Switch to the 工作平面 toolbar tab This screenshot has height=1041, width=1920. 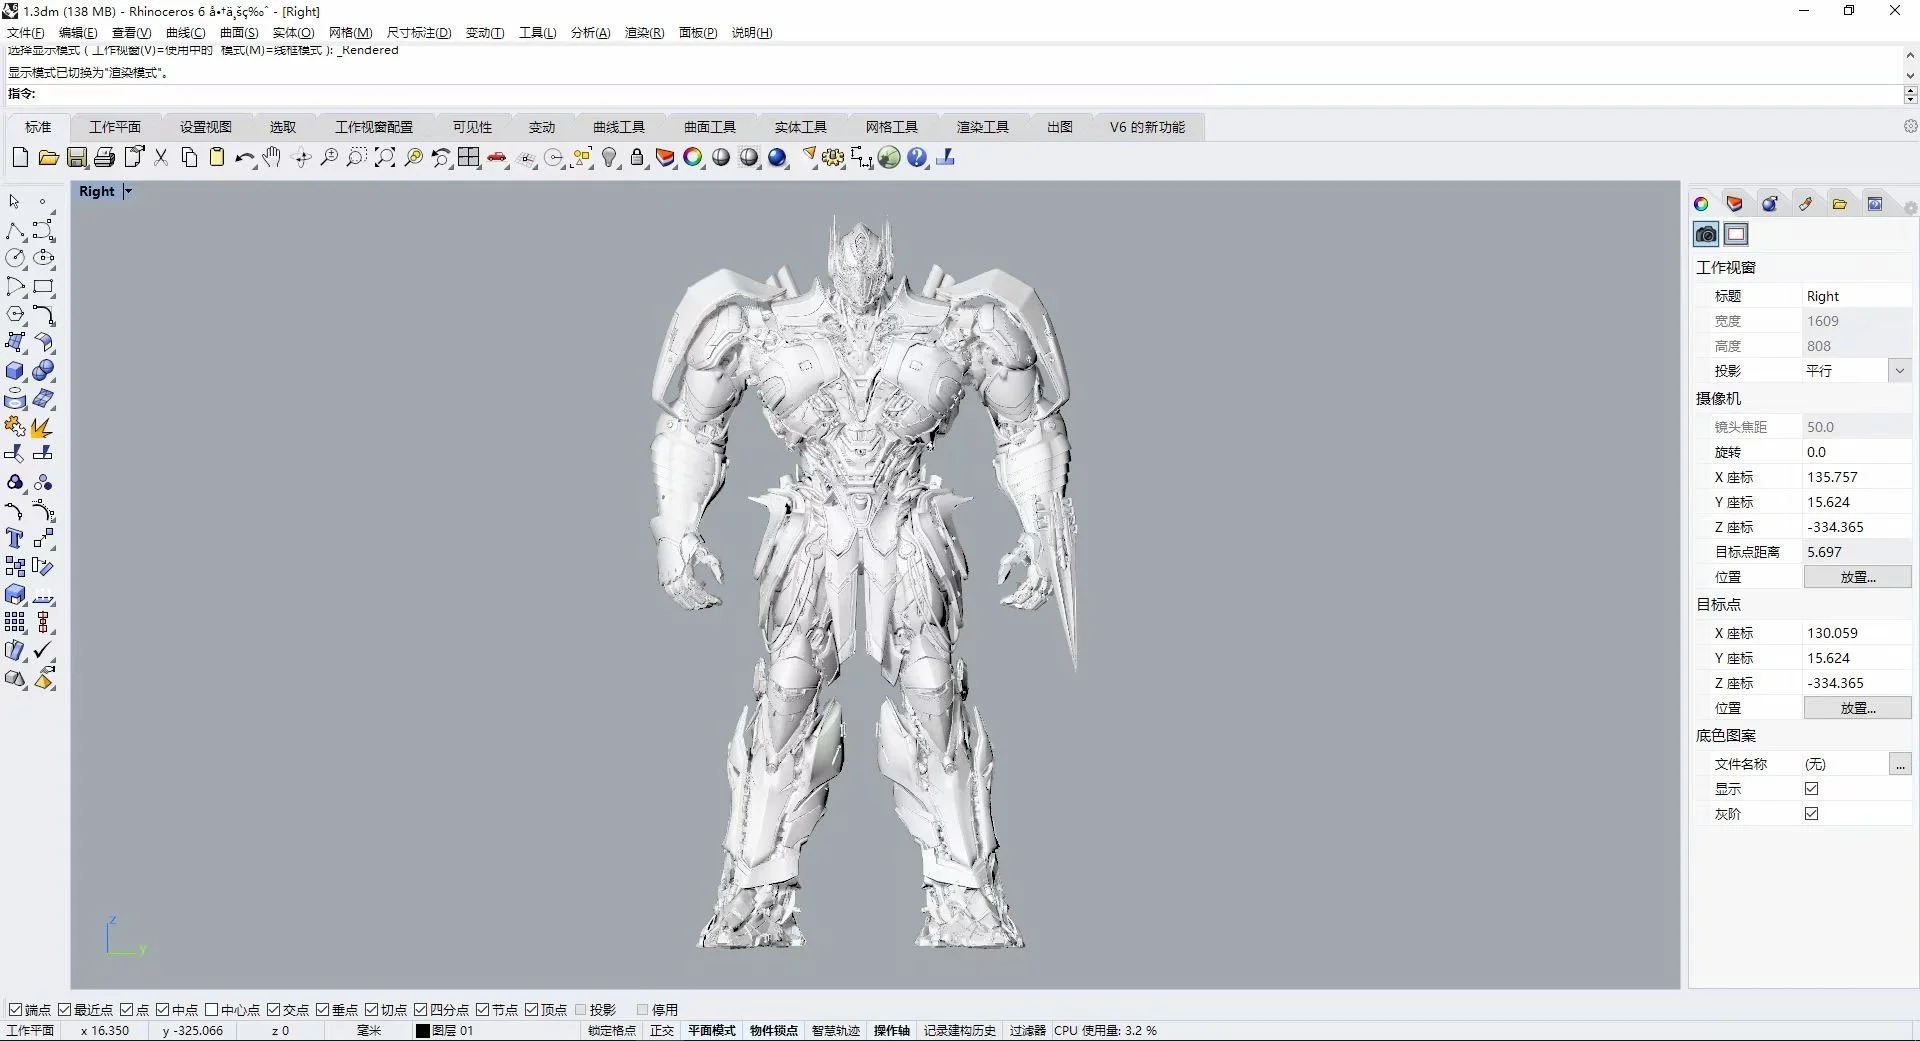[115, 127]
